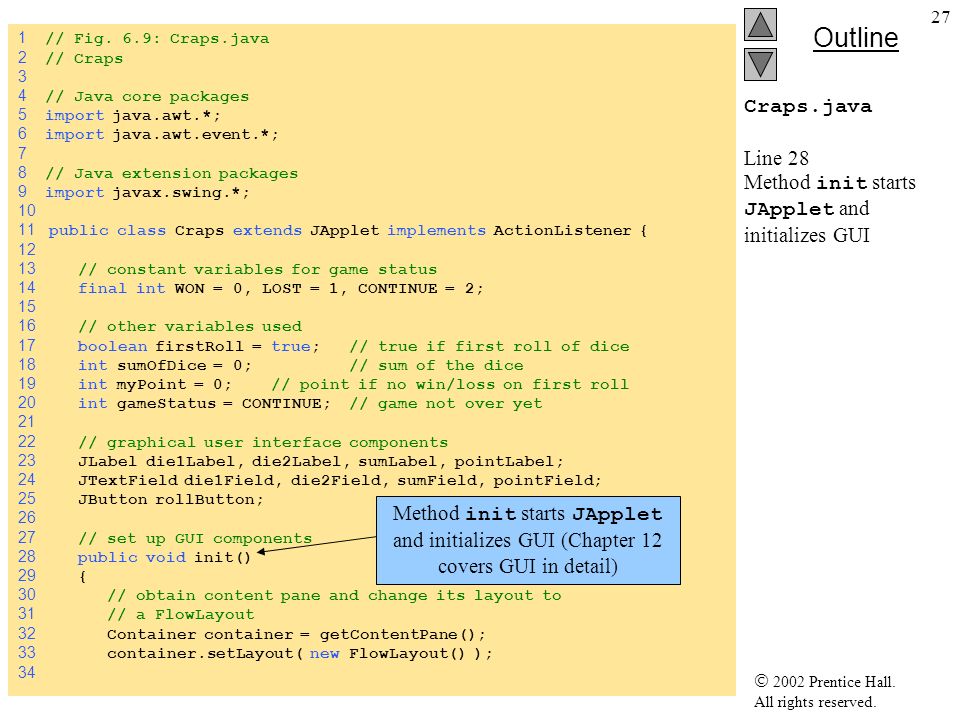Click the '// Fig. 6.9: Craps.java' comment
Viewport: 960px width, 720px height.
157,39
